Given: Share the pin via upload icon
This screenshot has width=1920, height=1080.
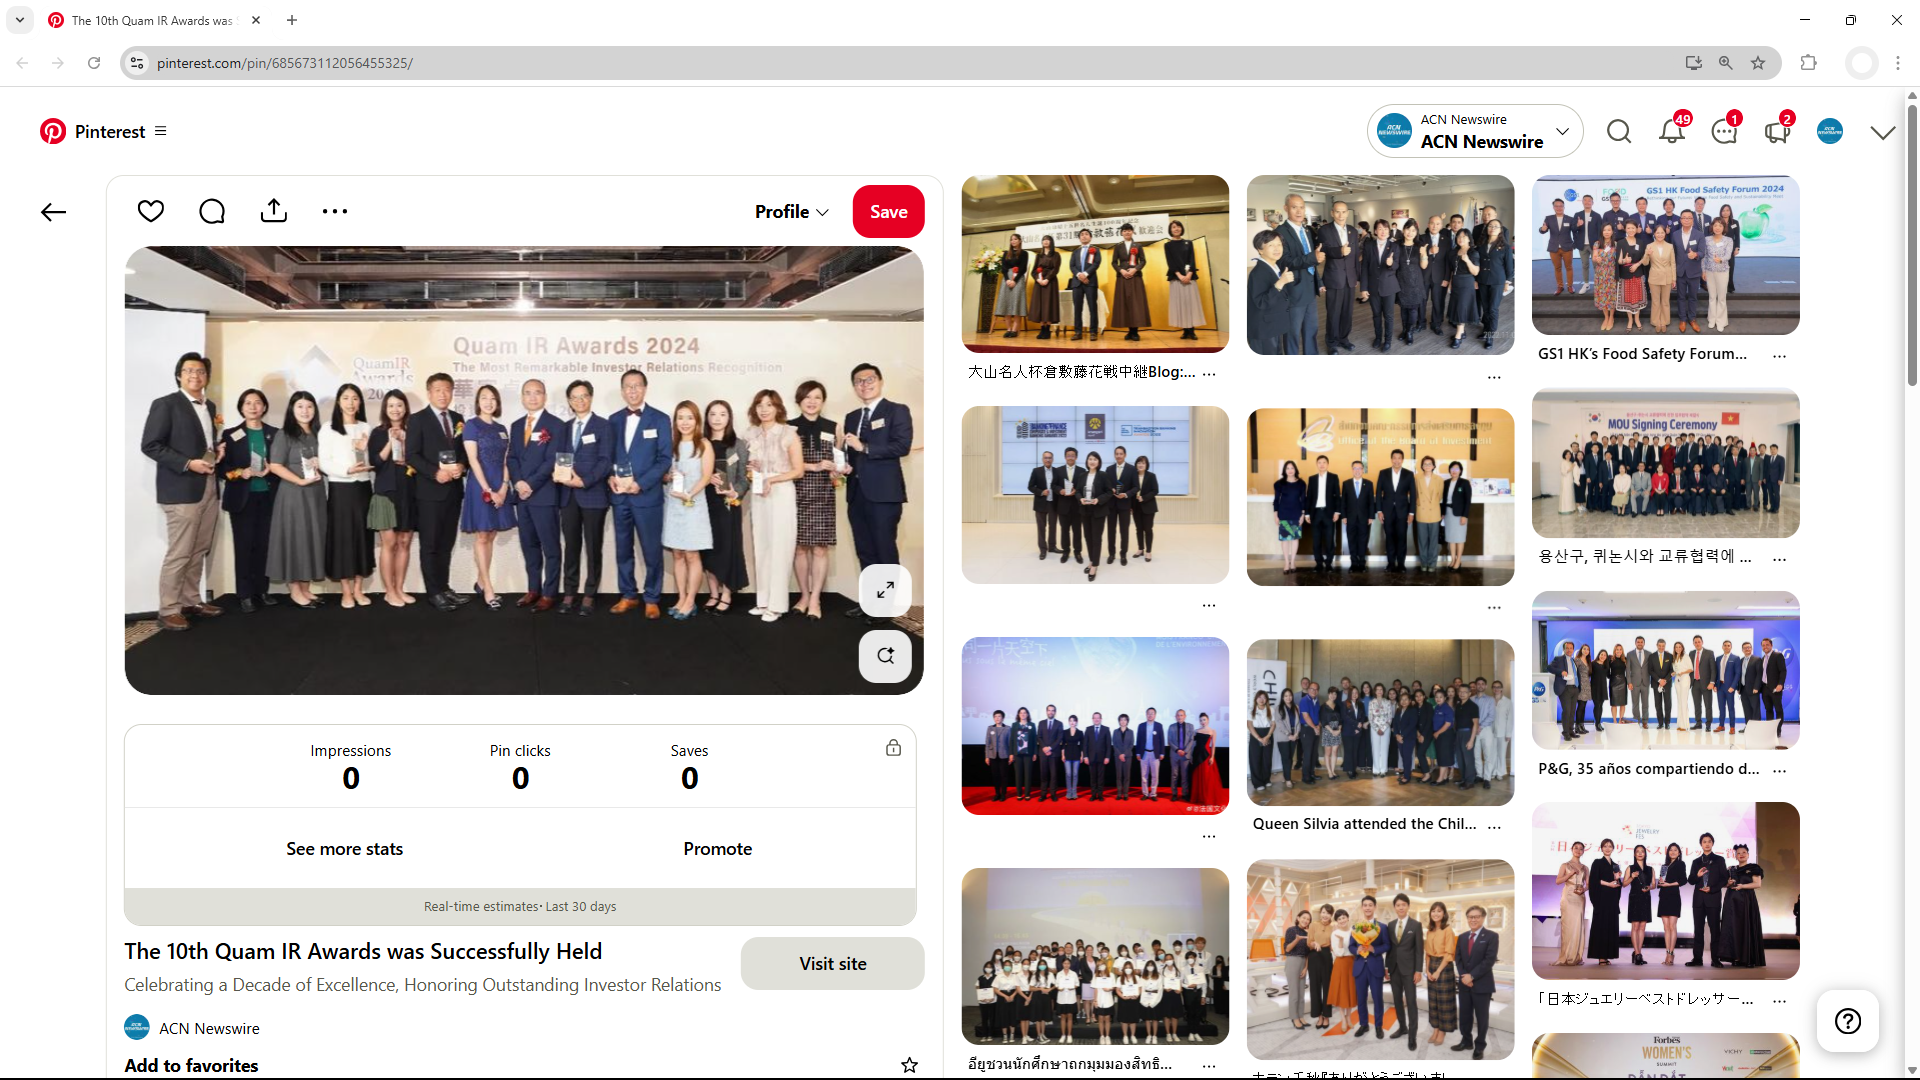Looking at the screenshot, I should [274, 211].
